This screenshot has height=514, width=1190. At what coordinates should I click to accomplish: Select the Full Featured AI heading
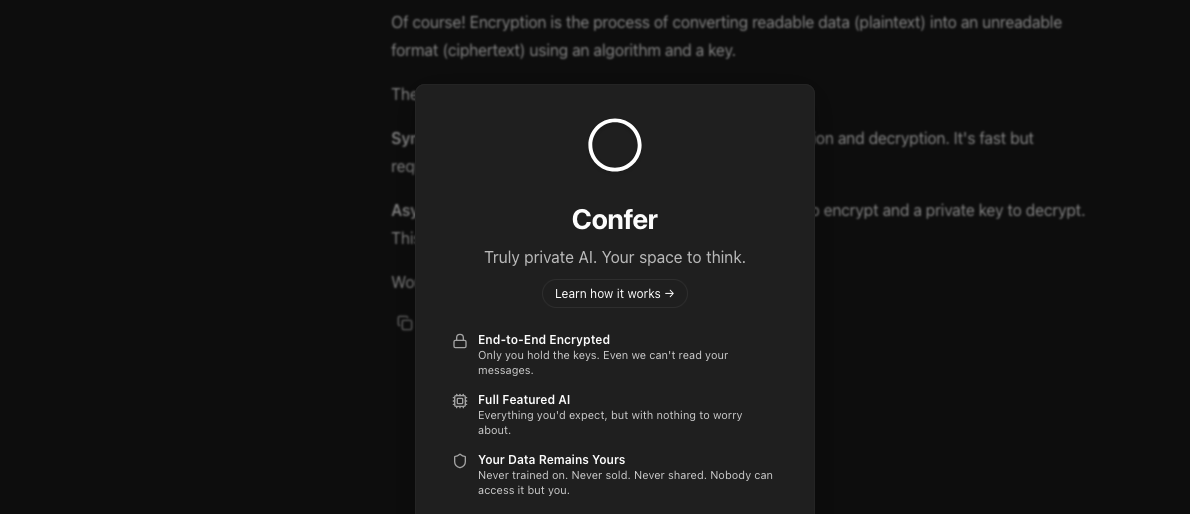pyautogui.click(x=524, y=400)
